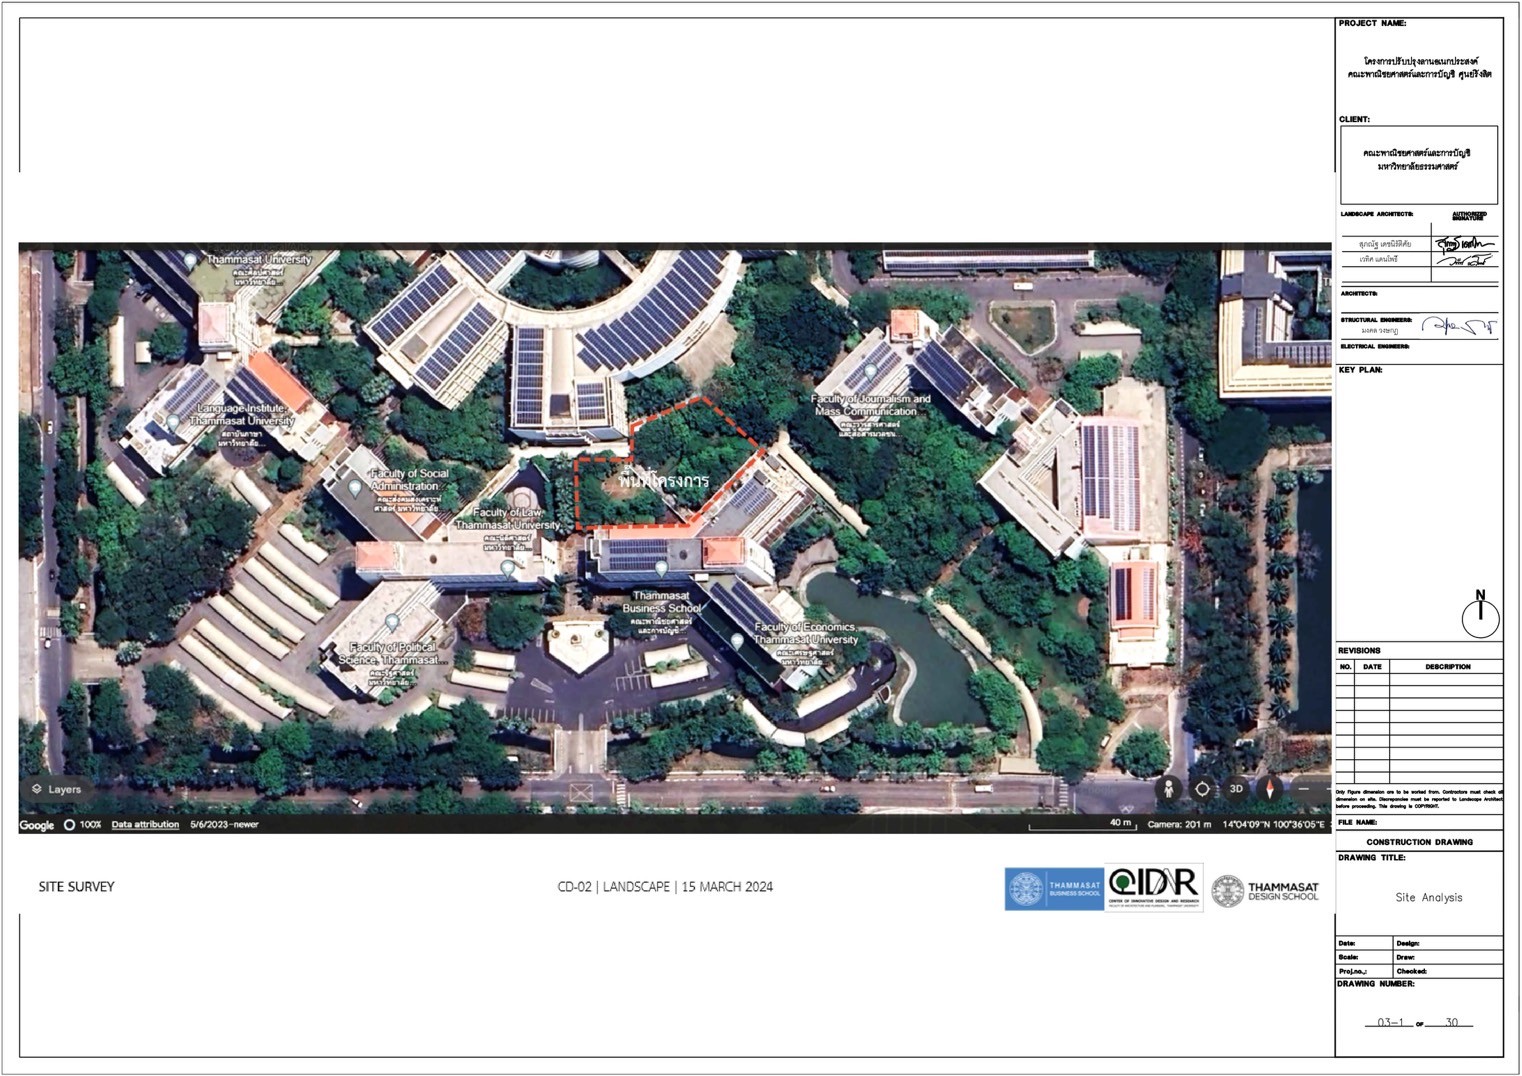Click the Faculty of Political Science pin

392,623
